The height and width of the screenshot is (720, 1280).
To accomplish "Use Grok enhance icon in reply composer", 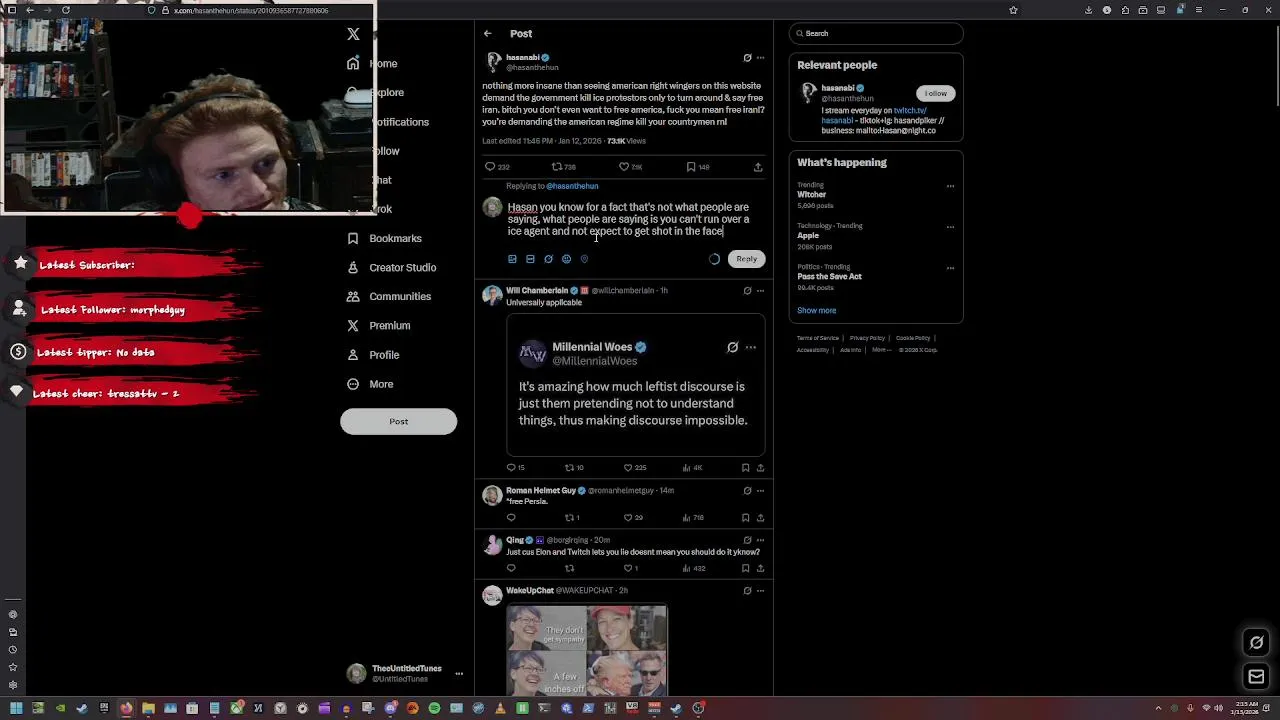I will tap(548, 259).
